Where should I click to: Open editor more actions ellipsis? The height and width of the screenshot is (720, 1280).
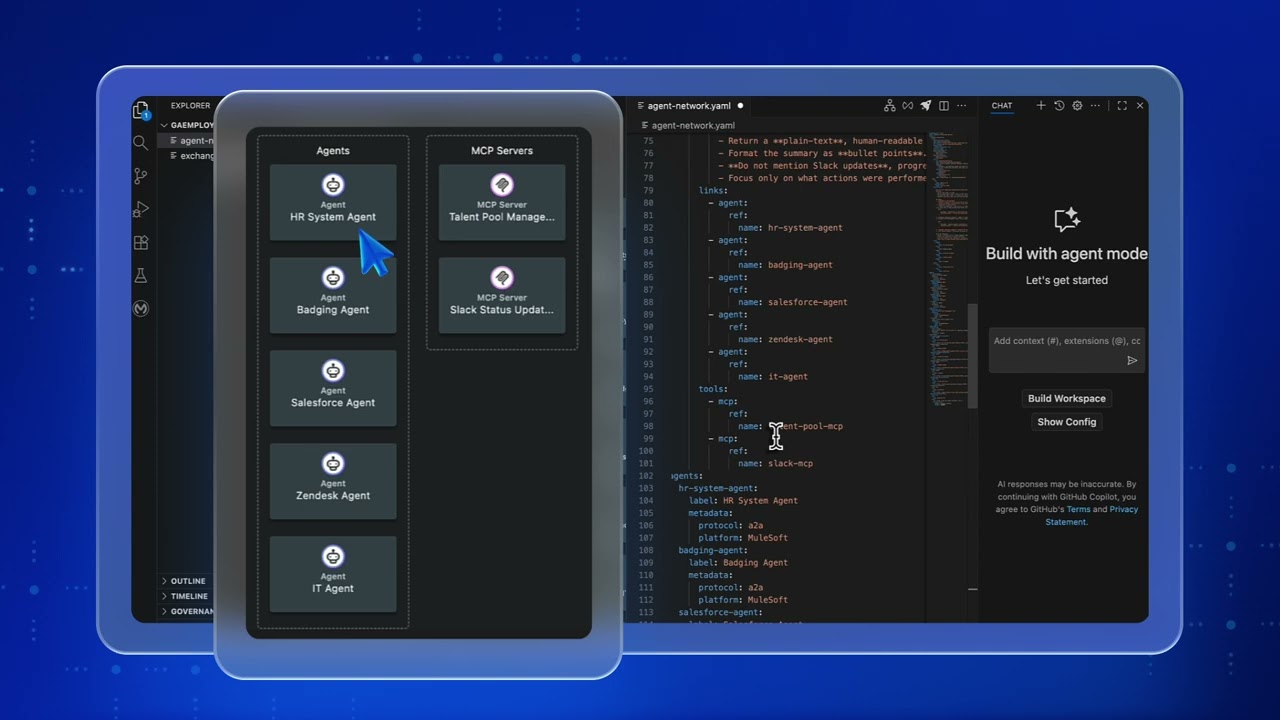pyautogui.click(x=960, y=106)
